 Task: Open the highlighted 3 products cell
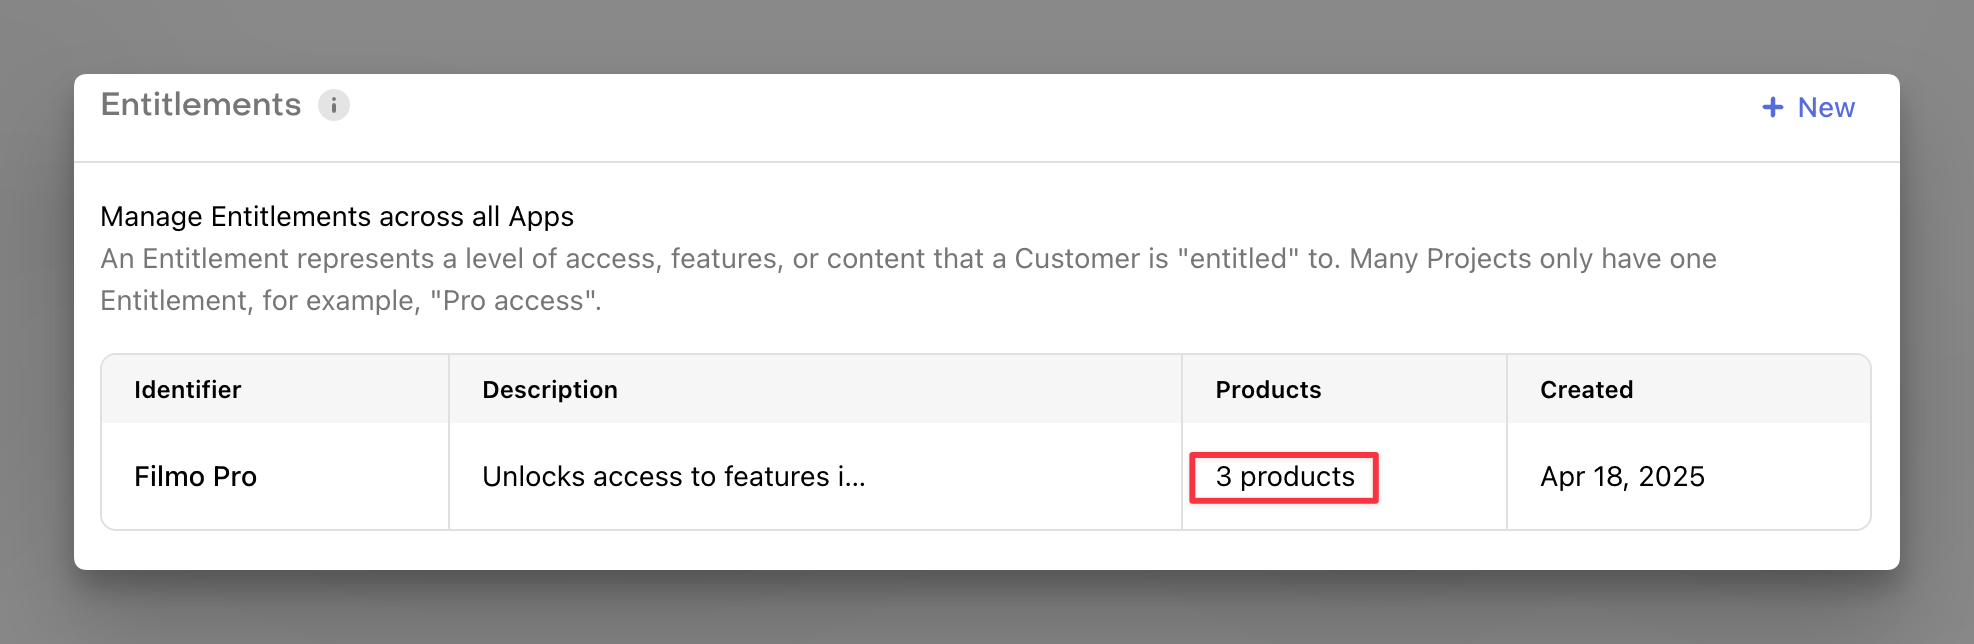pos(1285,477)
